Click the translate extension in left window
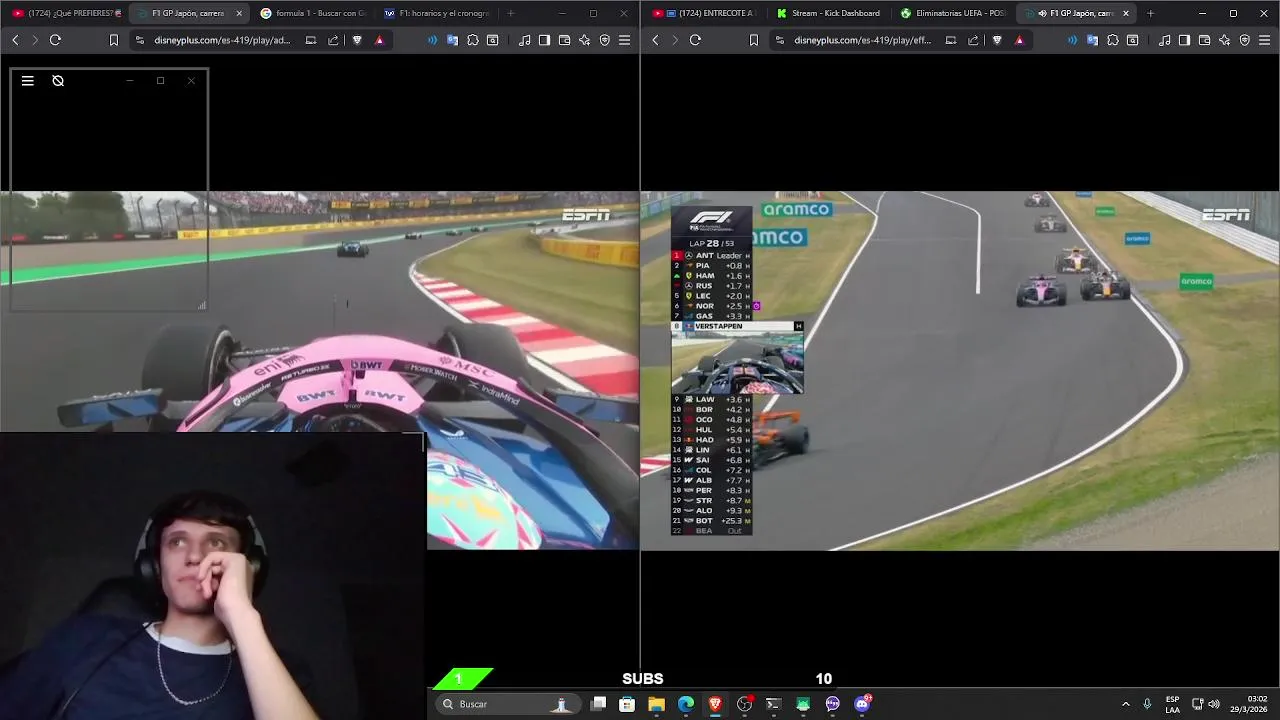 [453, 40]
